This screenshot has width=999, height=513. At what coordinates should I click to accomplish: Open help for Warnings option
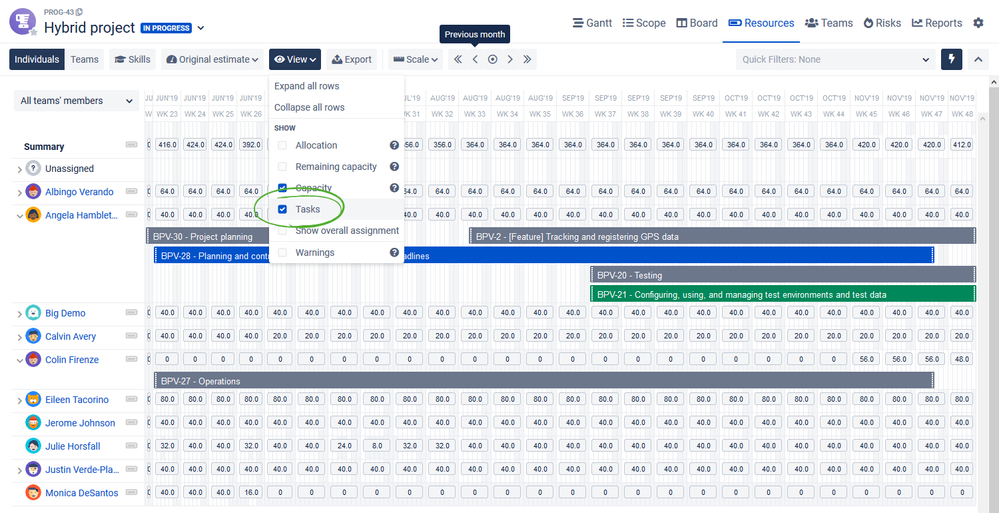394,252
